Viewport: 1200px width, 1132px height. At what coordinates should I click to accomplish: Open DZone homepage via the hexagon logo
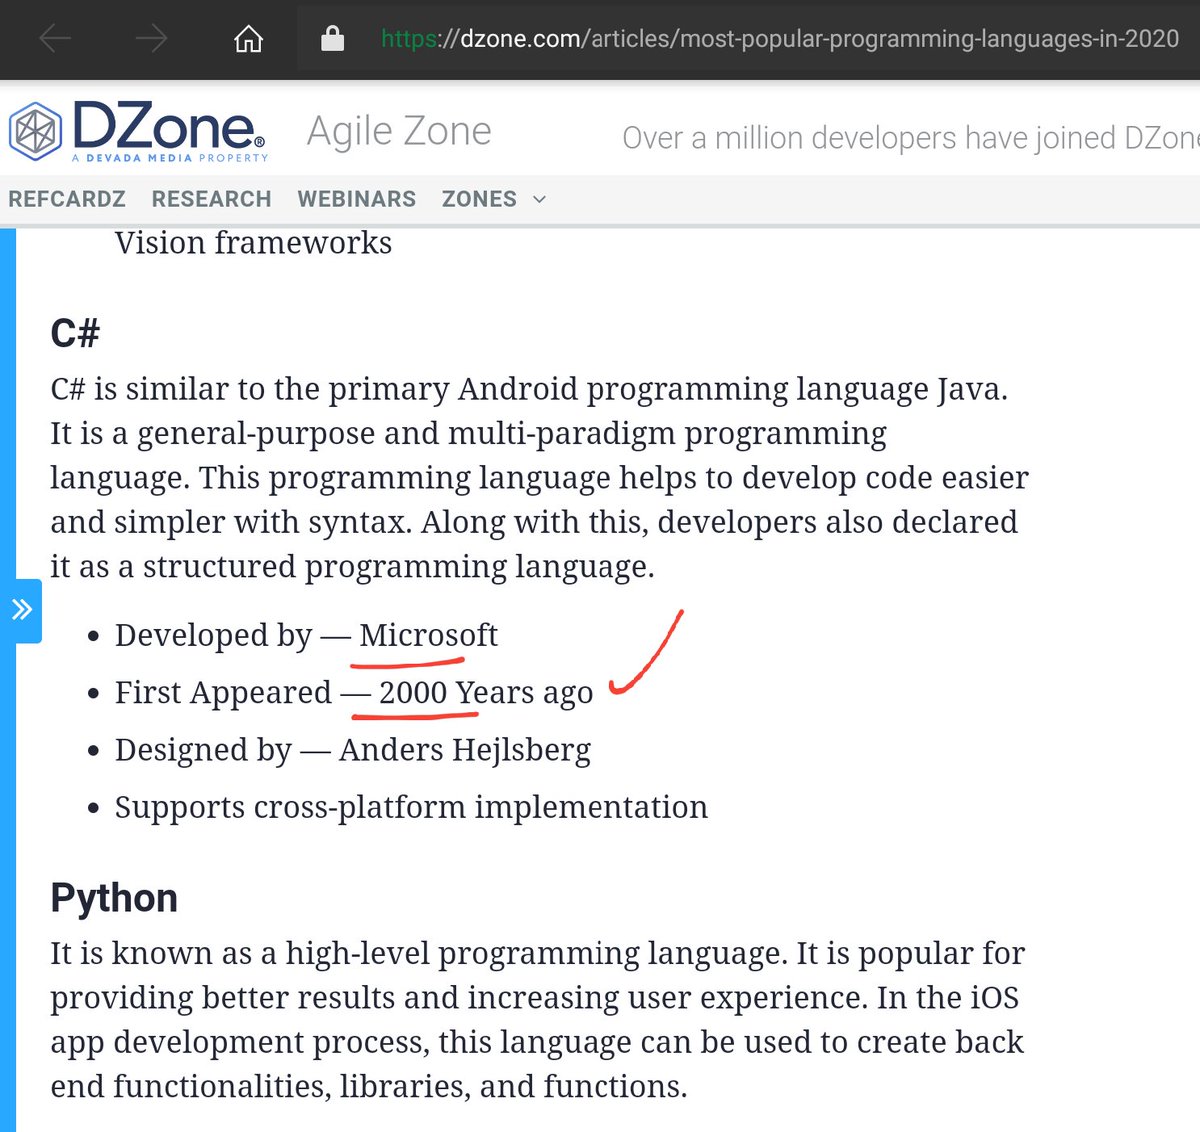pyautogui.click(x=36, y=131)
